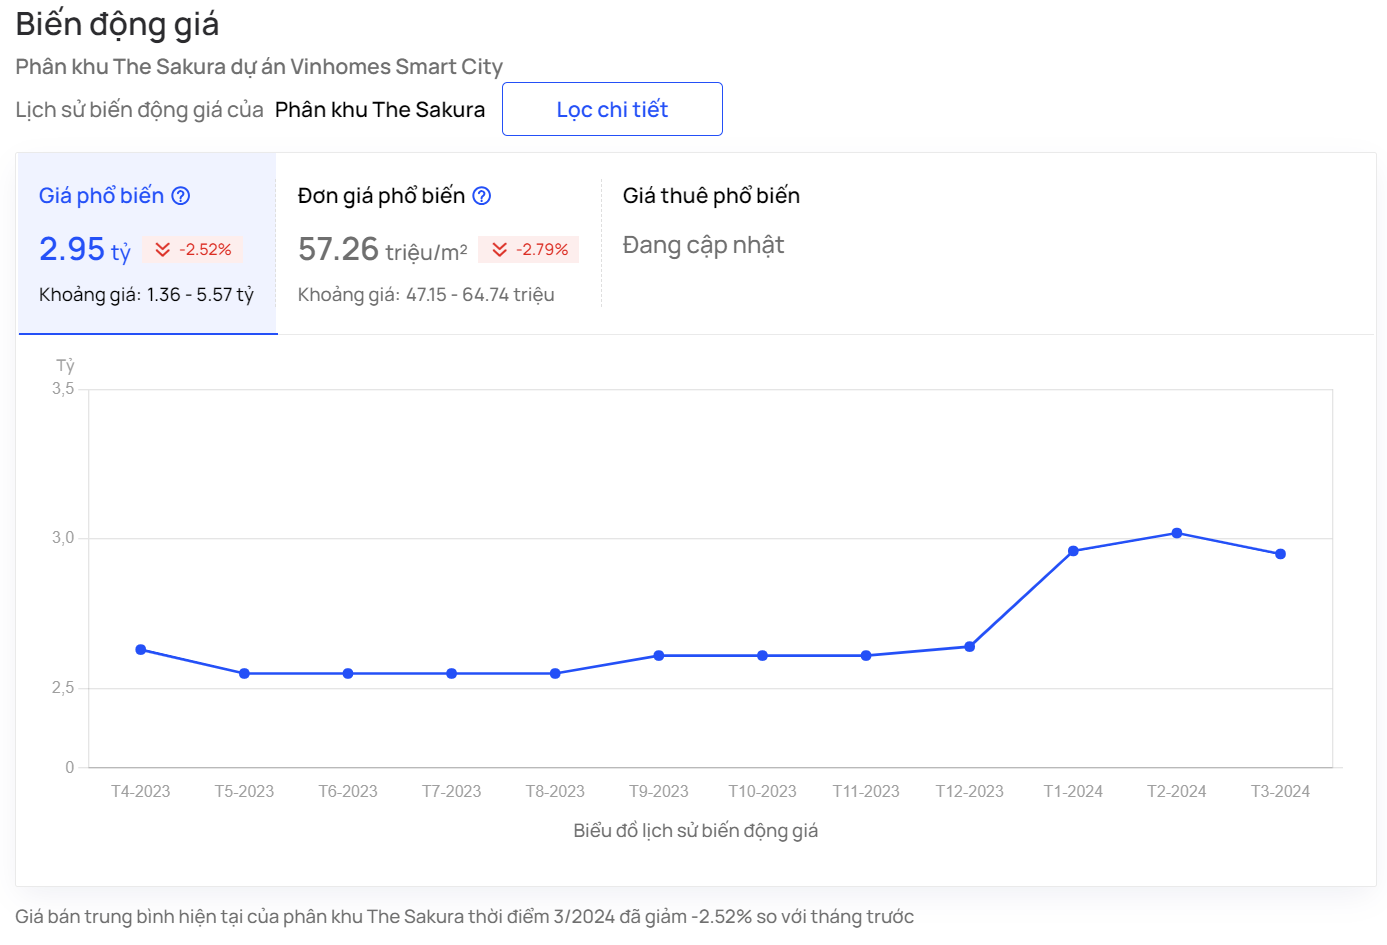Viewport: 1387px width, 945px height.
Task: Click the 2,5 y-axis label
Action: [63, 688]
